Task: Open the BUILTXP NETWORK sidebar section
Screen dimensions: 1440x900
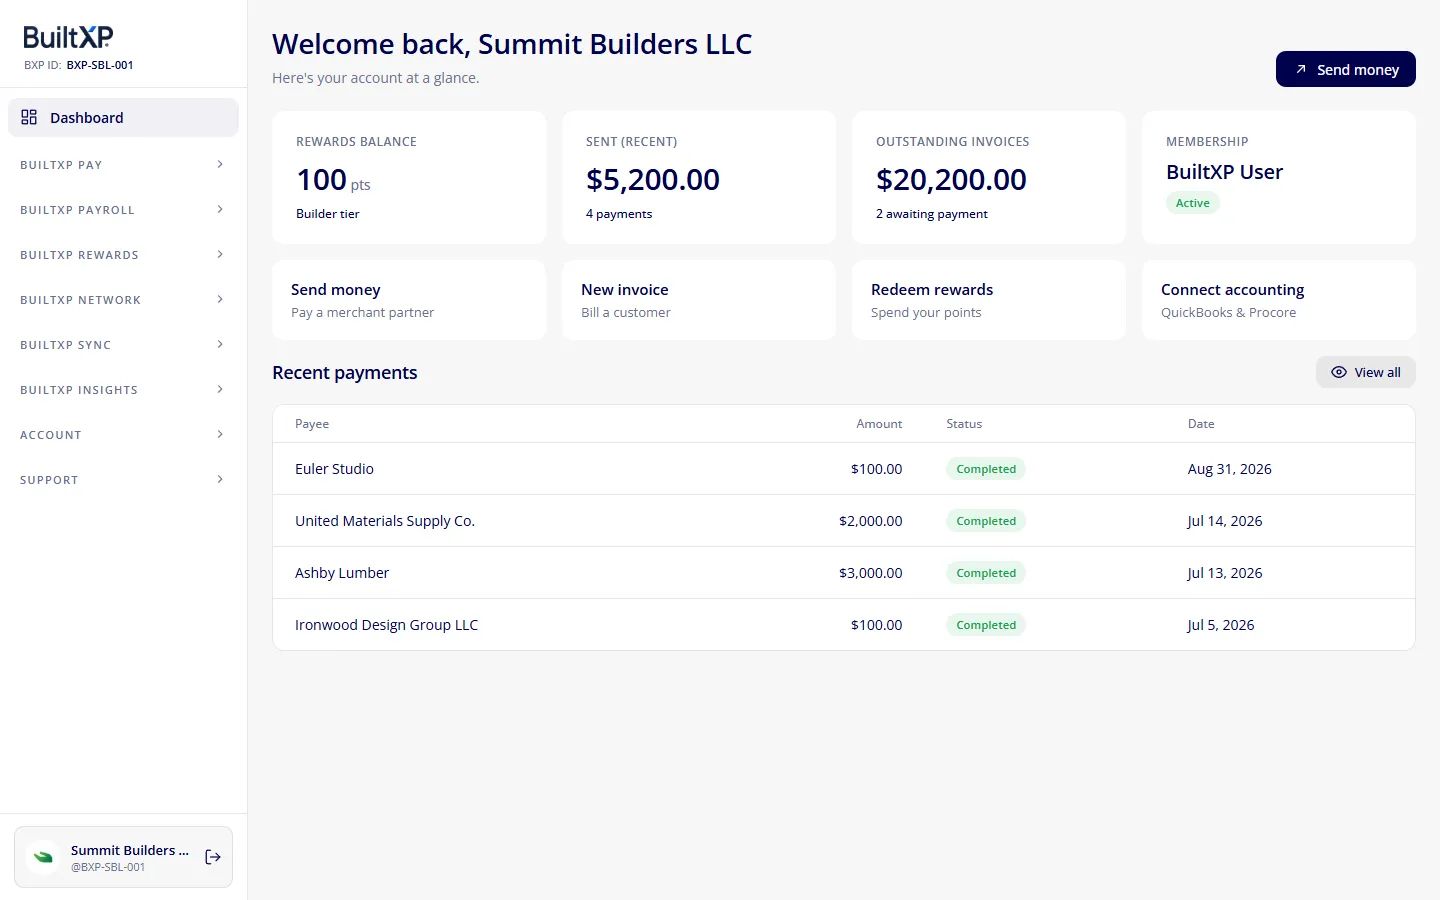Action: click(x=123, y=300)
